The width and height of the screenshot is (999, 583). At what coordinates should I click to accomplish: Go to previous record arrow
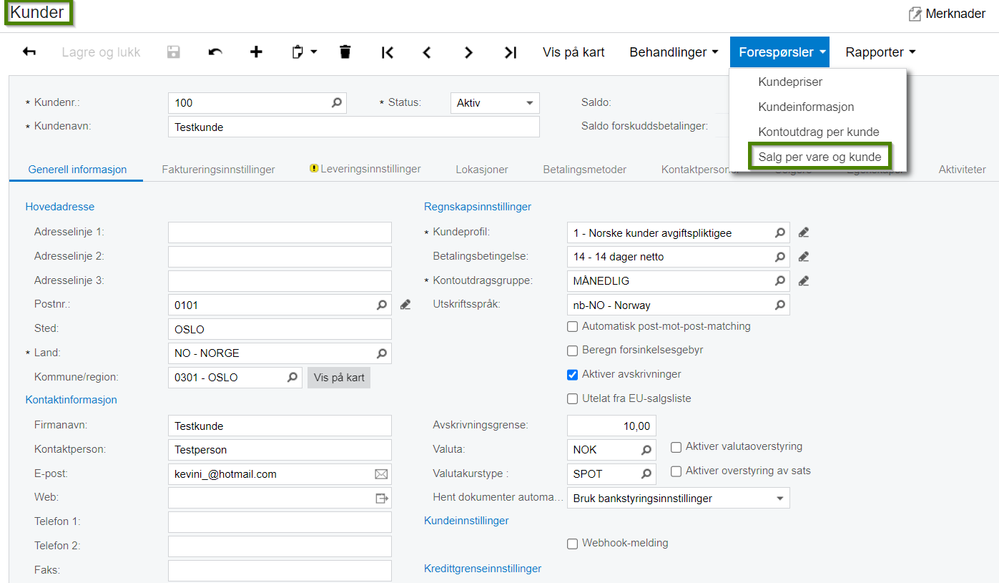427,52
